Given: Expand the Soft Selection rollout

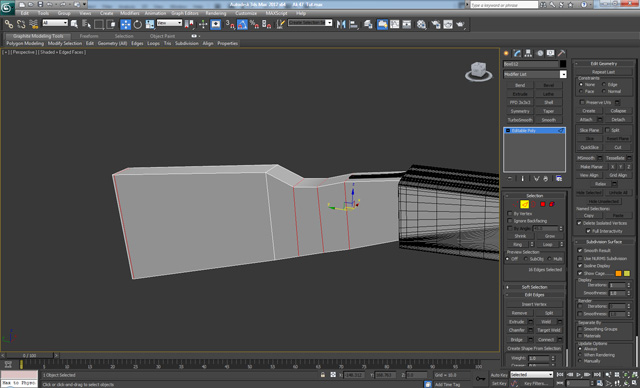Looking at the screenshot, I should (x=534, y=287).
